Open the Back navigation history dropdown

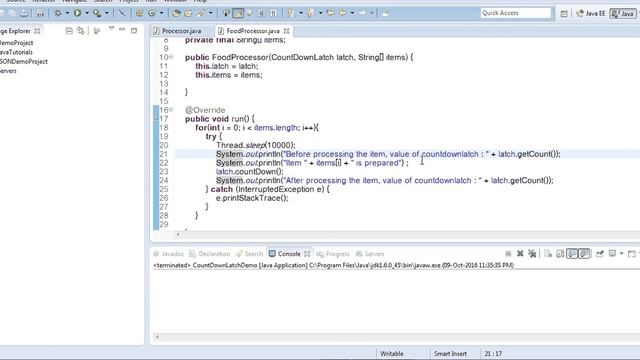pos(352,13)
